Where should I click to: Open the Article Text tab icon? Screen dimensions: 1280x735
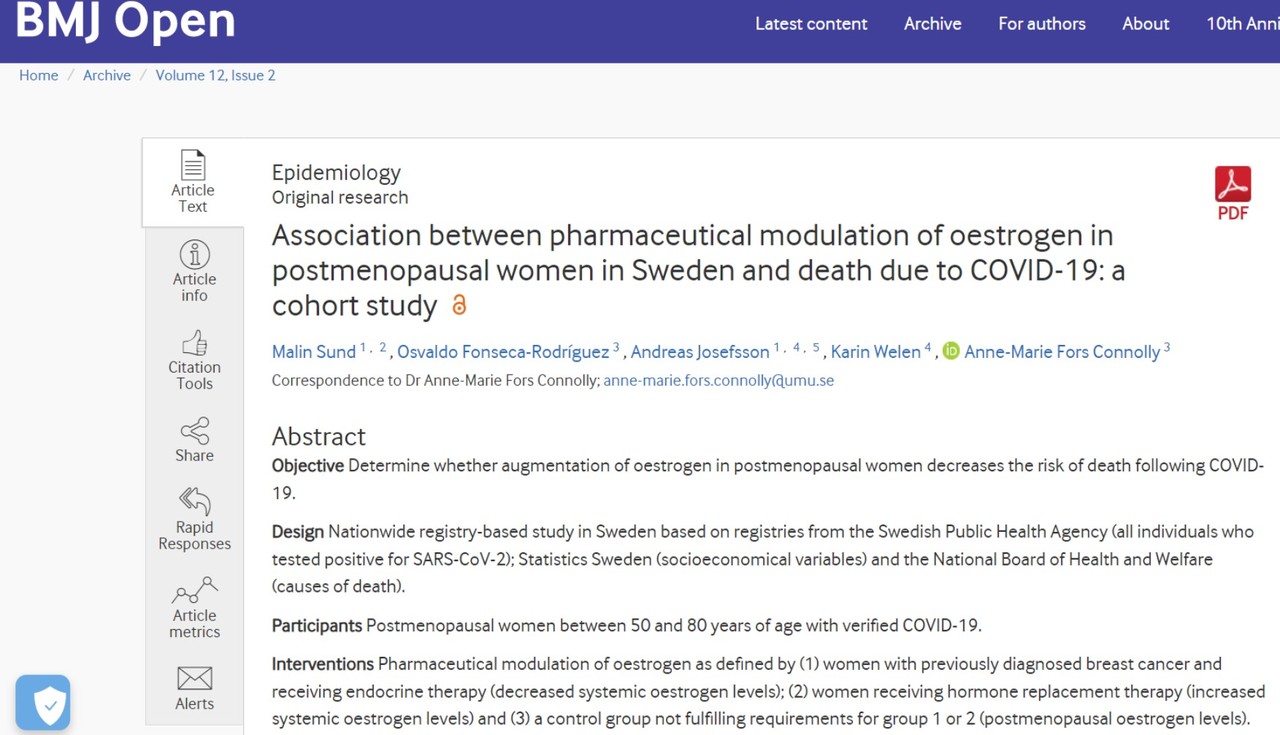pos(193,166)
